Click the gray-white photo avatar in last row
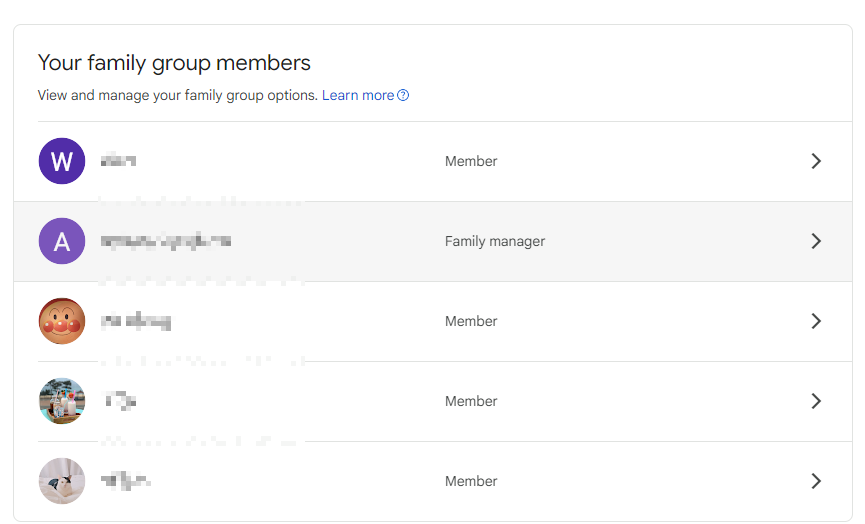 pos(62,481)
